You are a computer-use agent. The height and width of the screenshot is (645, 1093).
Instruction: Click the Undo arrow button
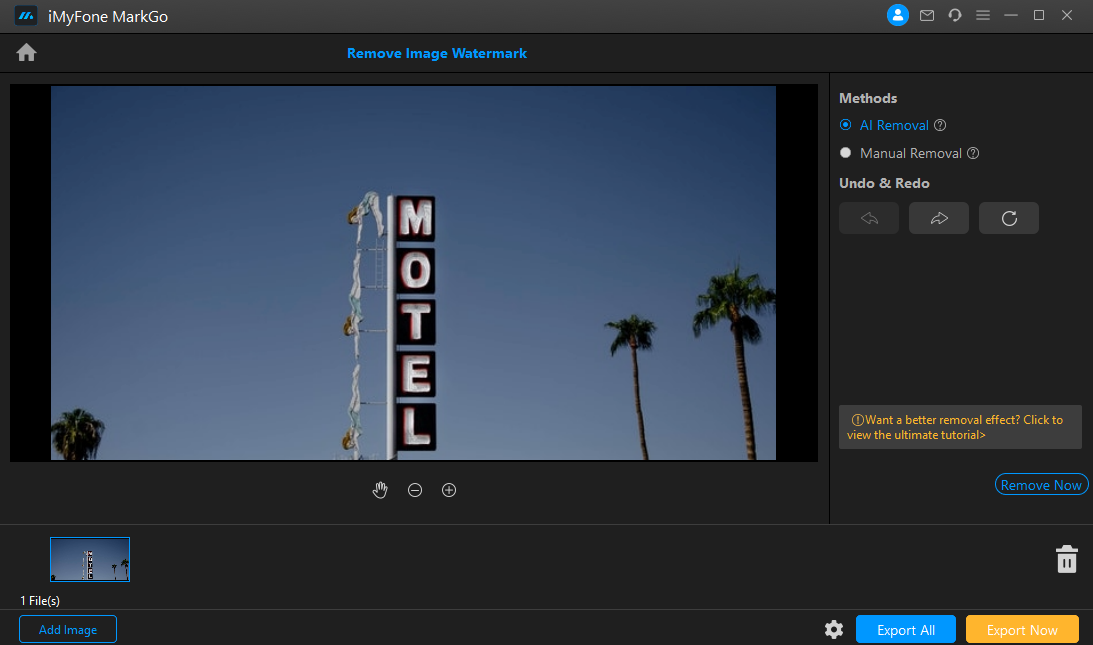point(869,218)
